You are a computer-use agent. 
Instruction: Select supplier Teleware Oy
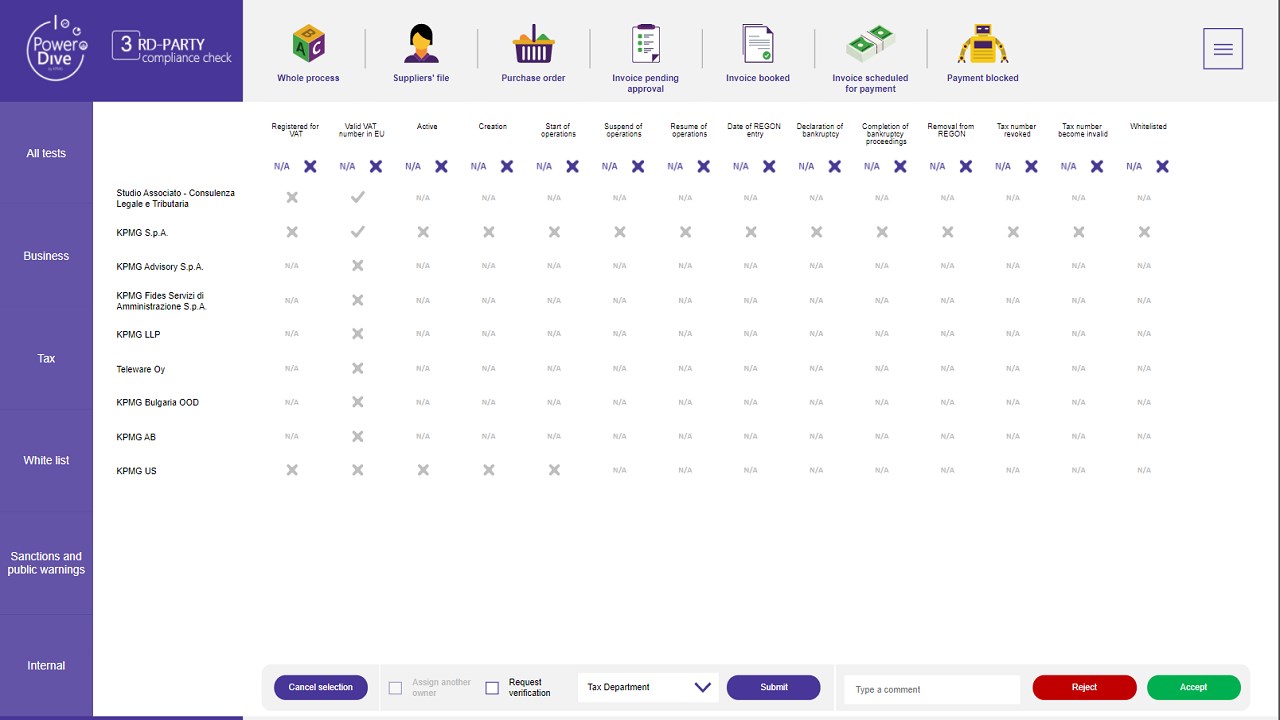[141, 369]
